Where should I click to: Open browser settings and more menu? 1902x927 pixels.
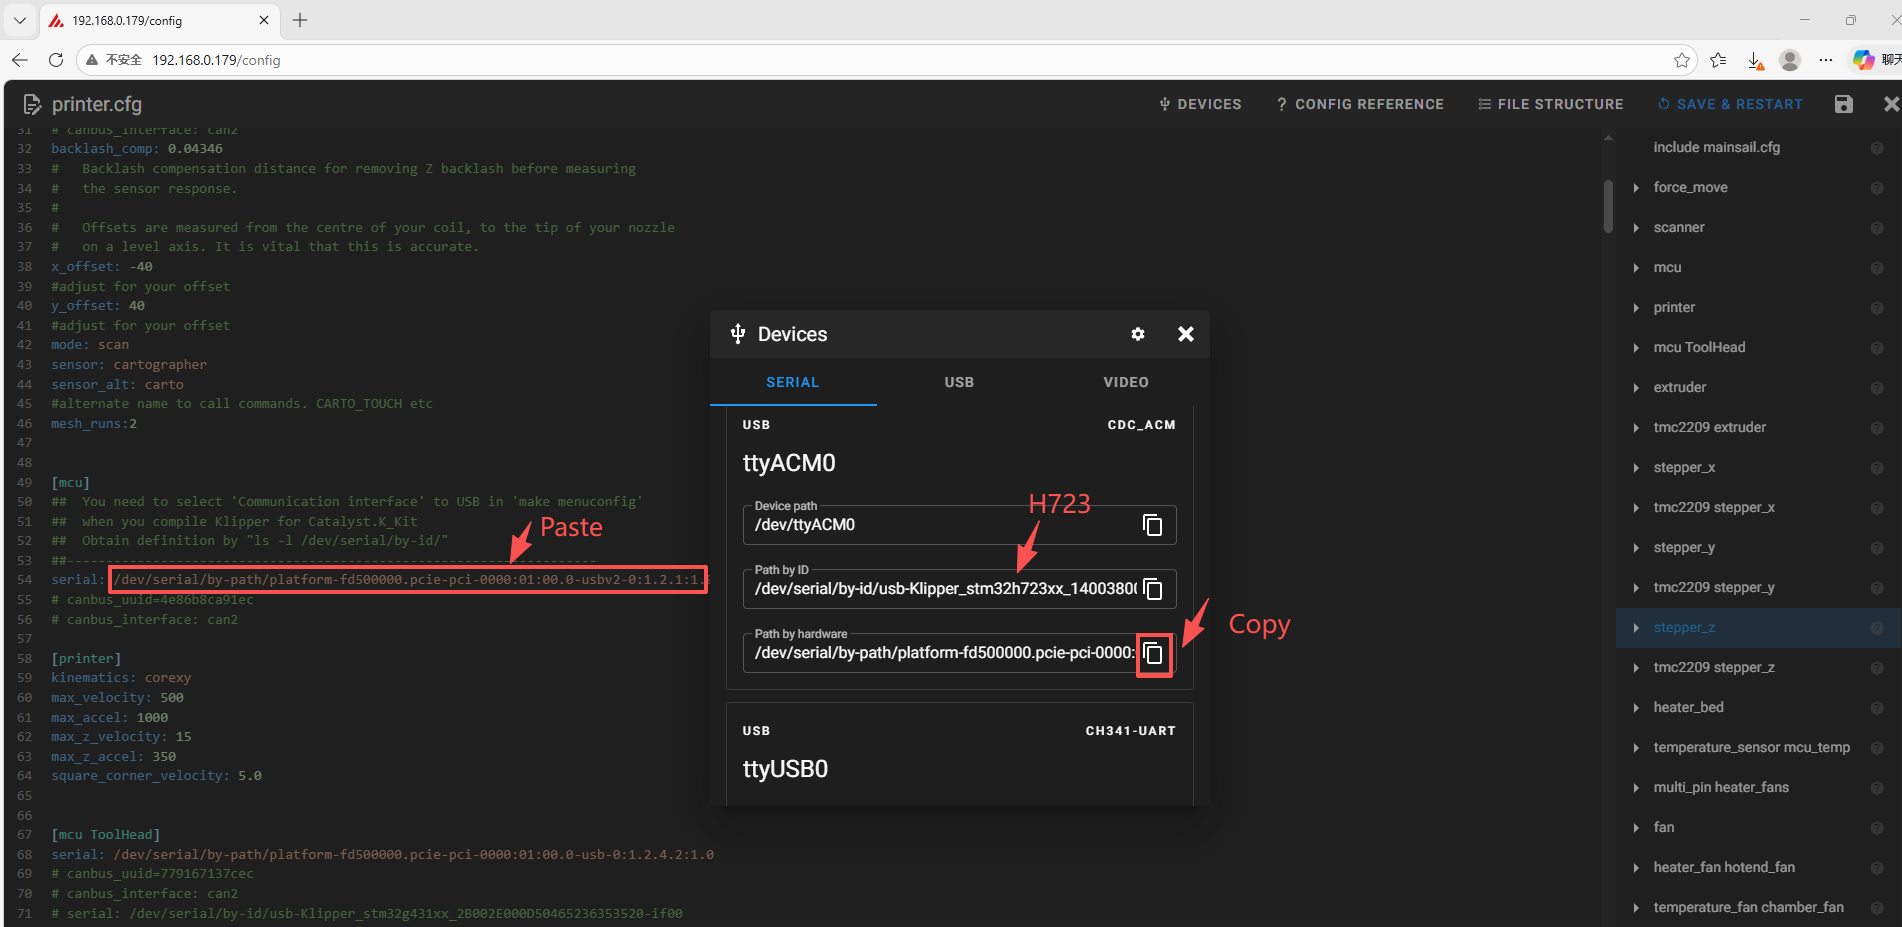(x=1826, y=60)
